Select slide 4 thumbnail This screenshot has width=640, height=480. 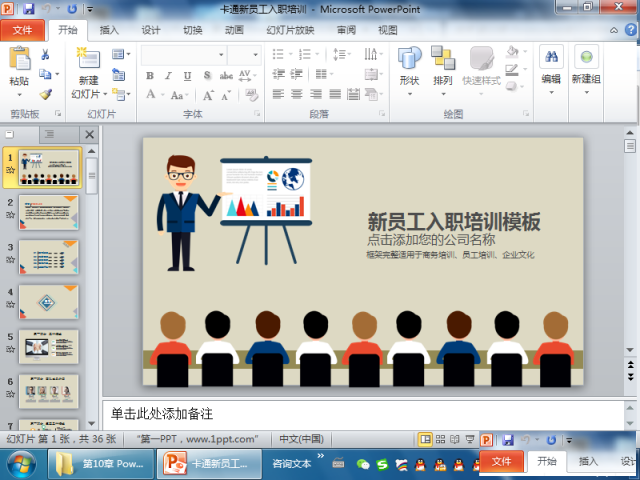tap(48, 301)
